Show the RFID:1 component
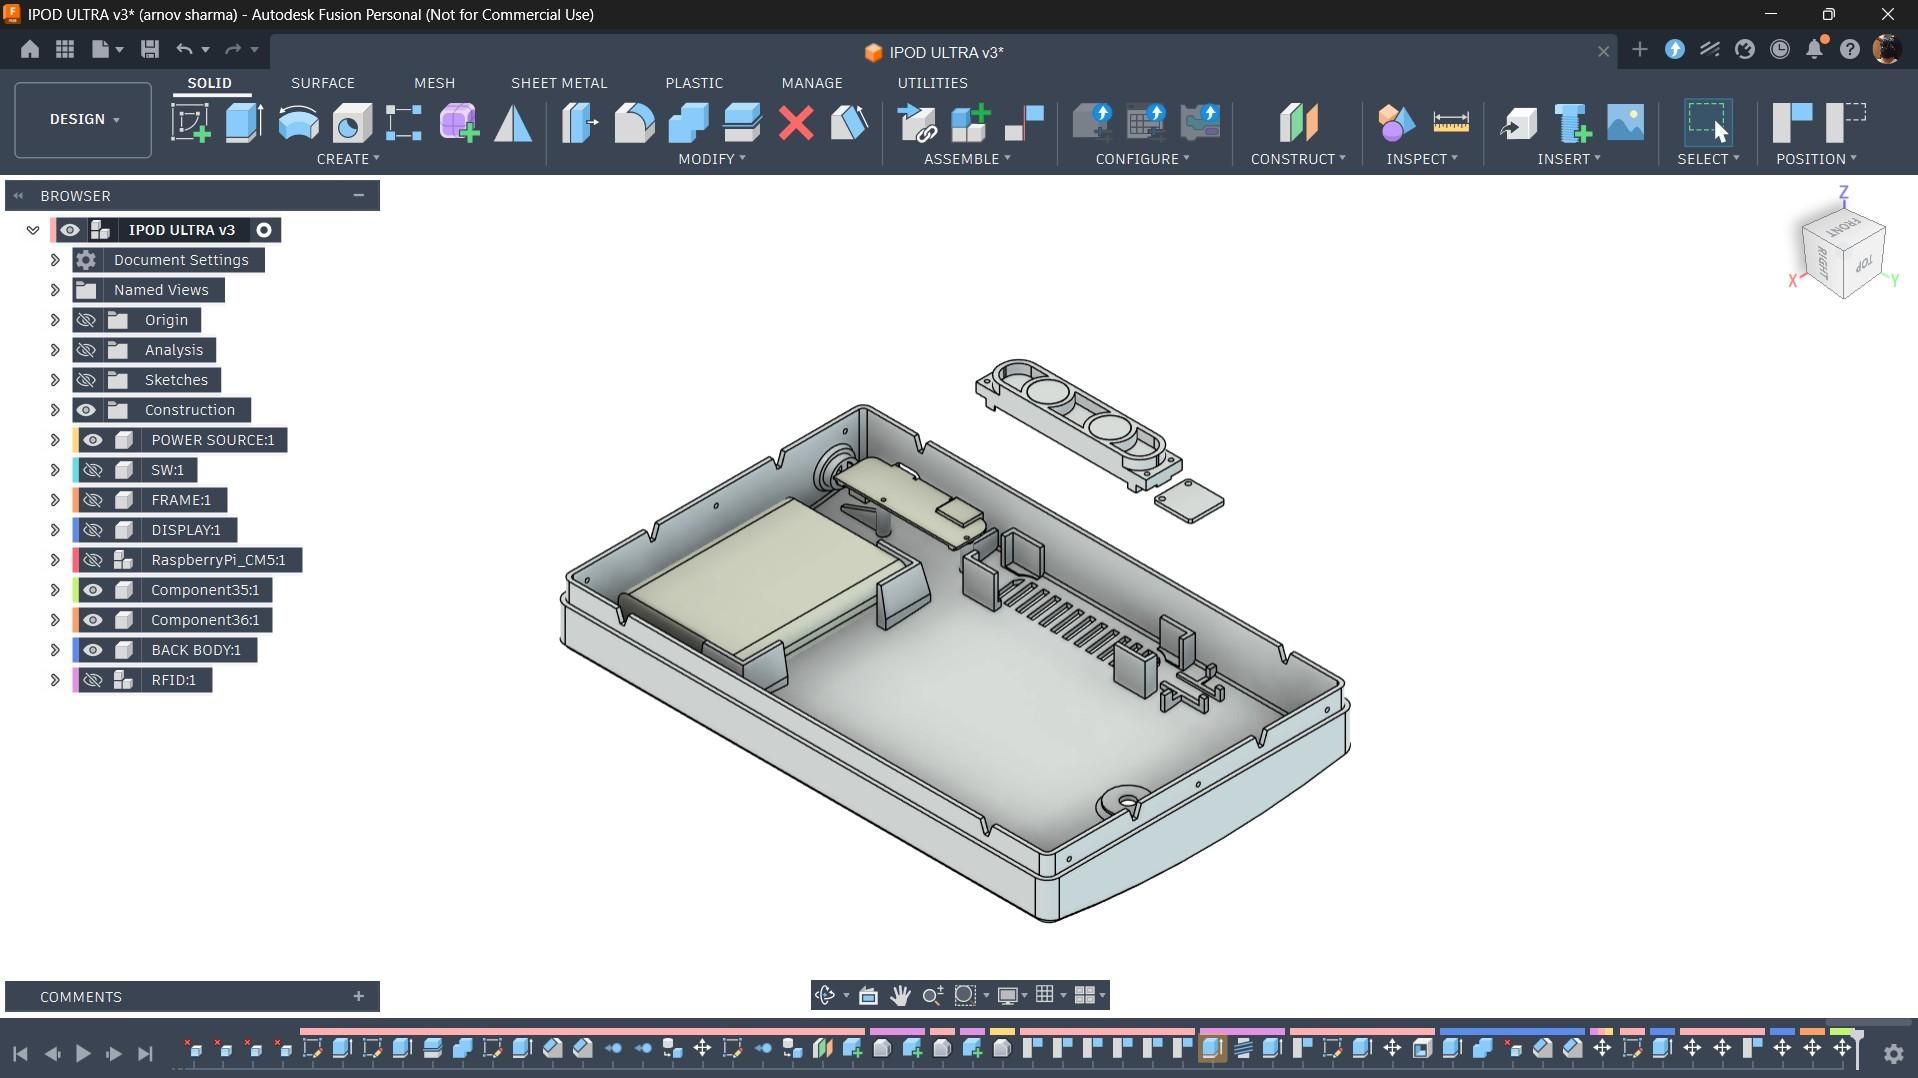Screen dimensions: 1918x1078 pos(93,680)
